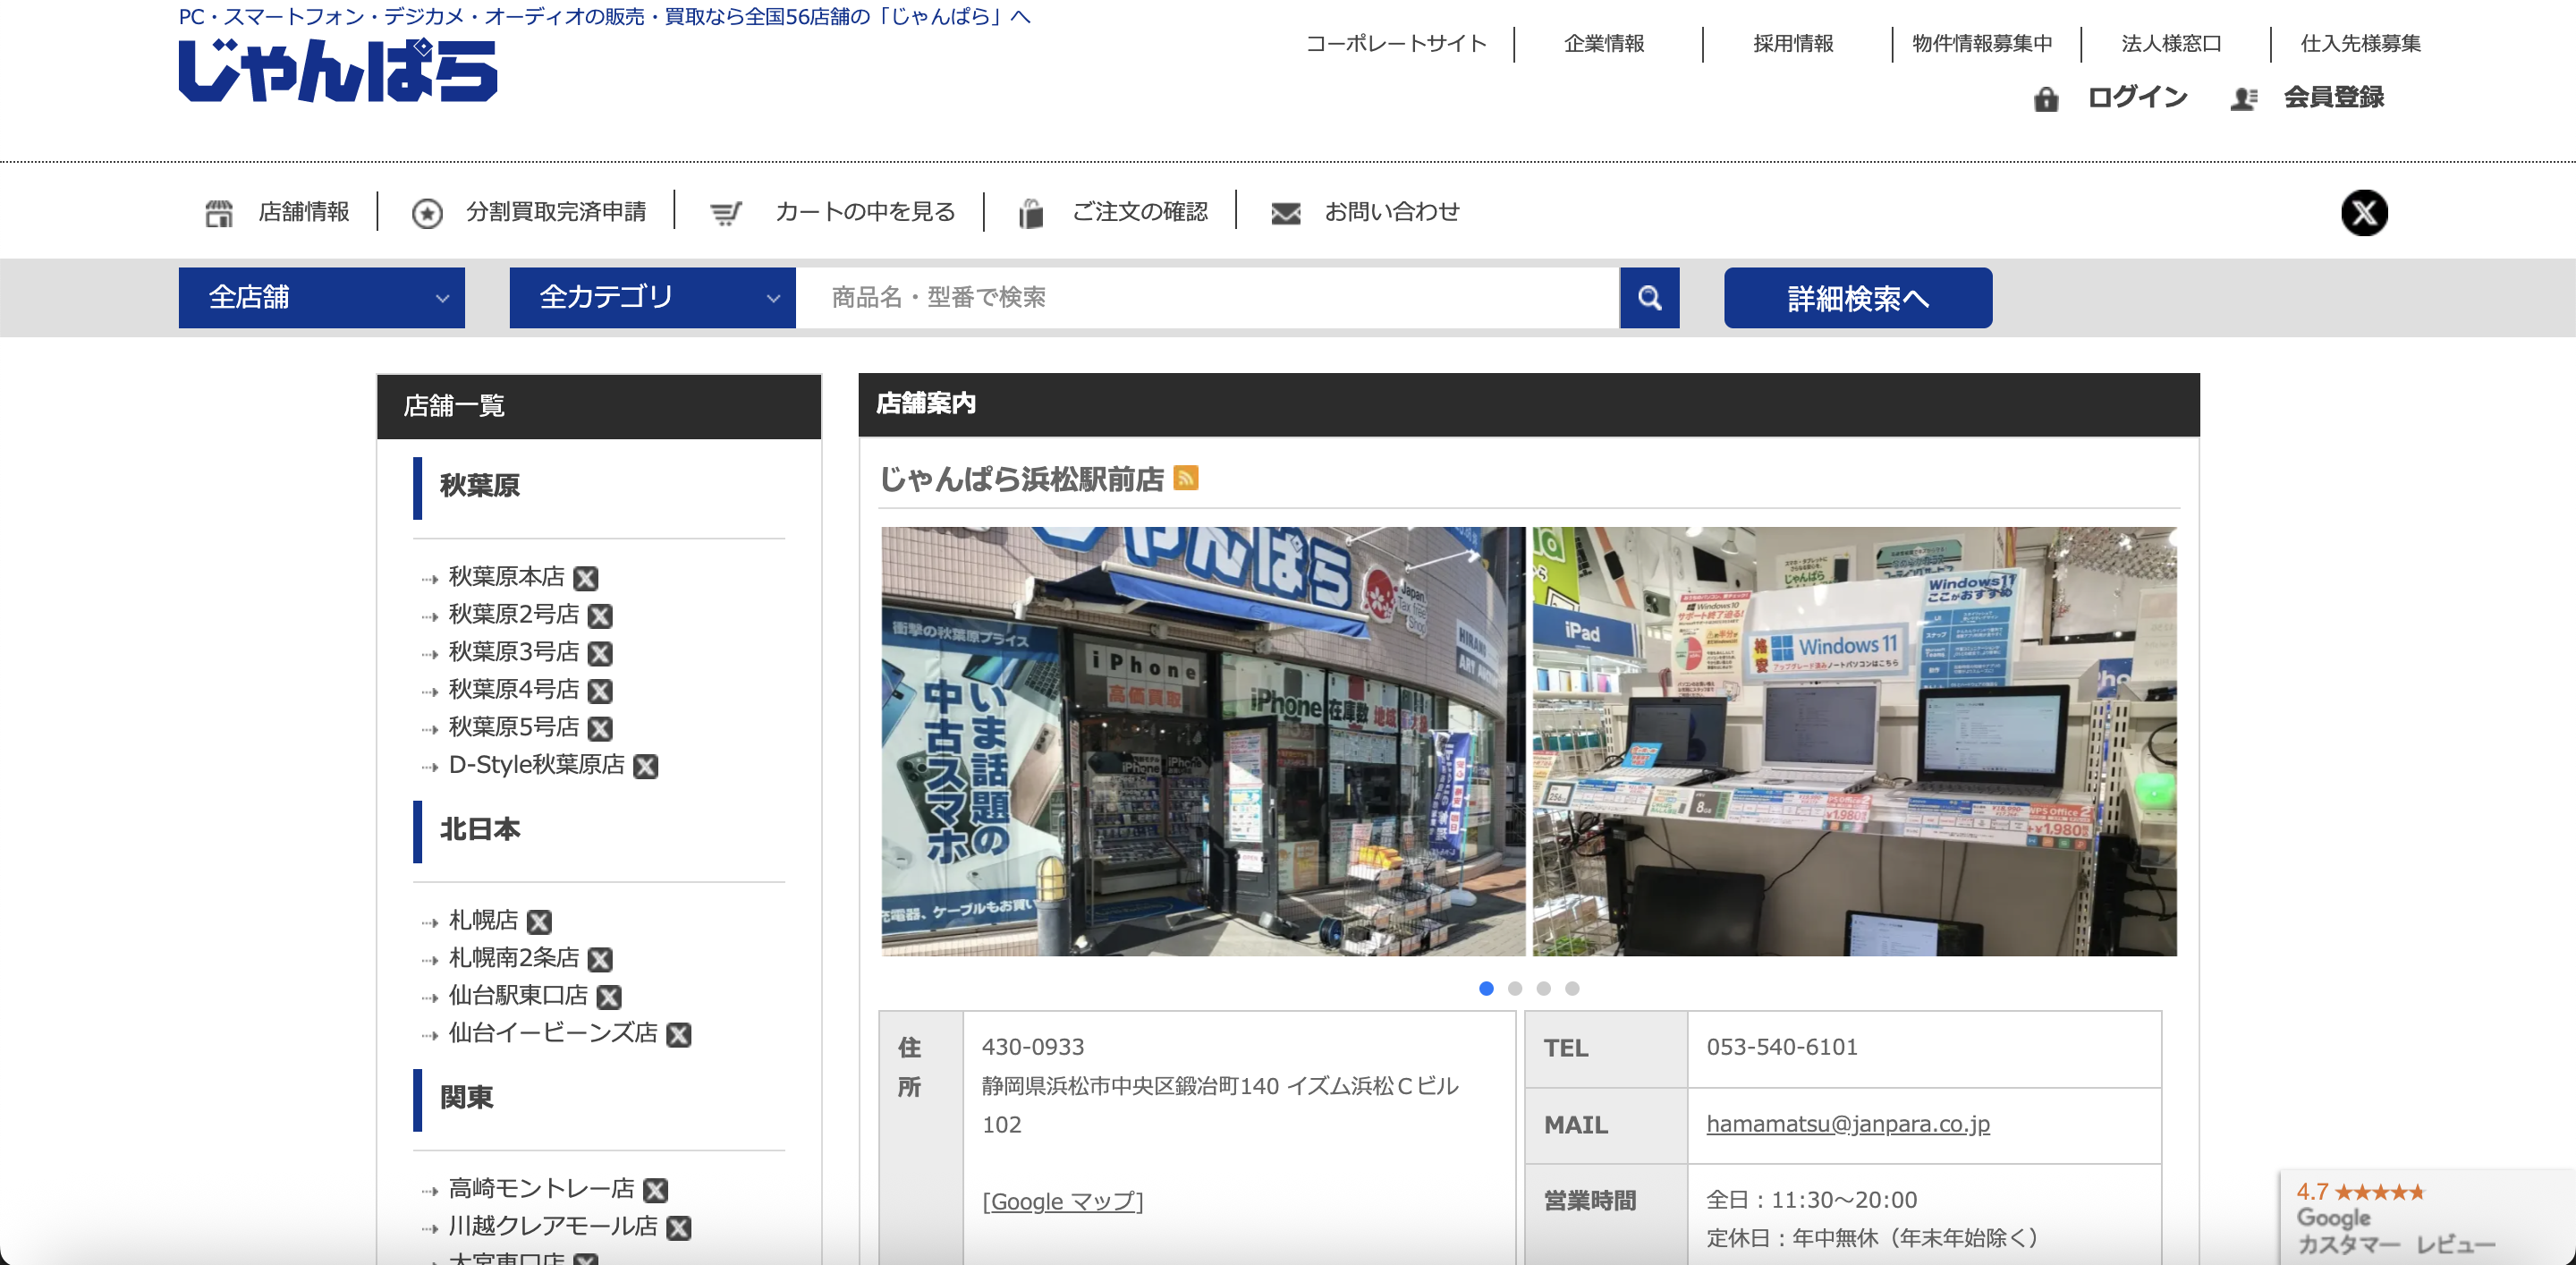
Task: Open 川越クレアモール店 store link
Action: coord(553,1226)
